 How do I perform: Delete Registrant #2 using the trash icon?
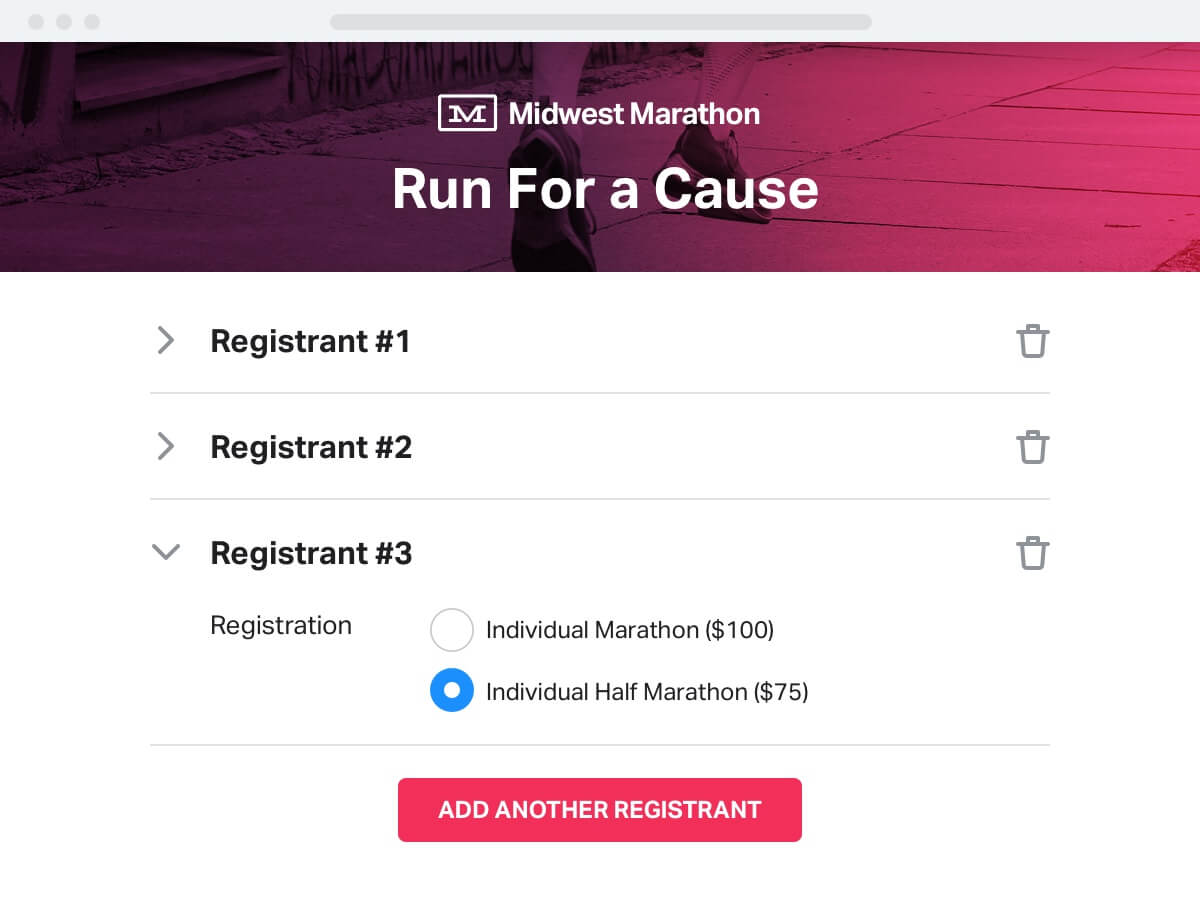[1034, 447]
